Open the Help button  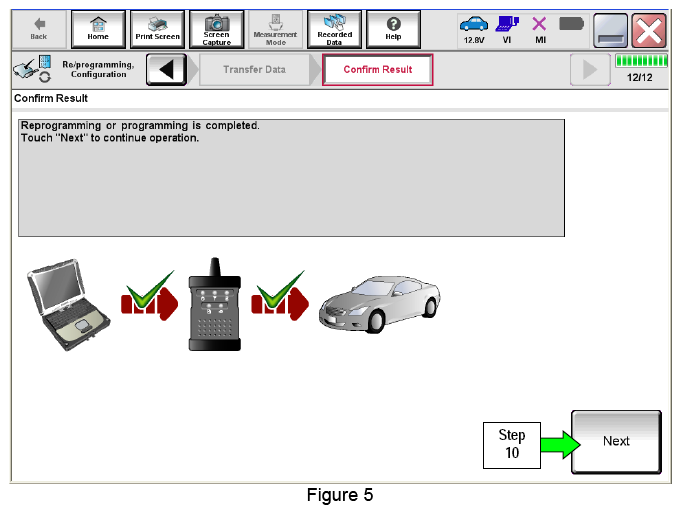point(393,28)
